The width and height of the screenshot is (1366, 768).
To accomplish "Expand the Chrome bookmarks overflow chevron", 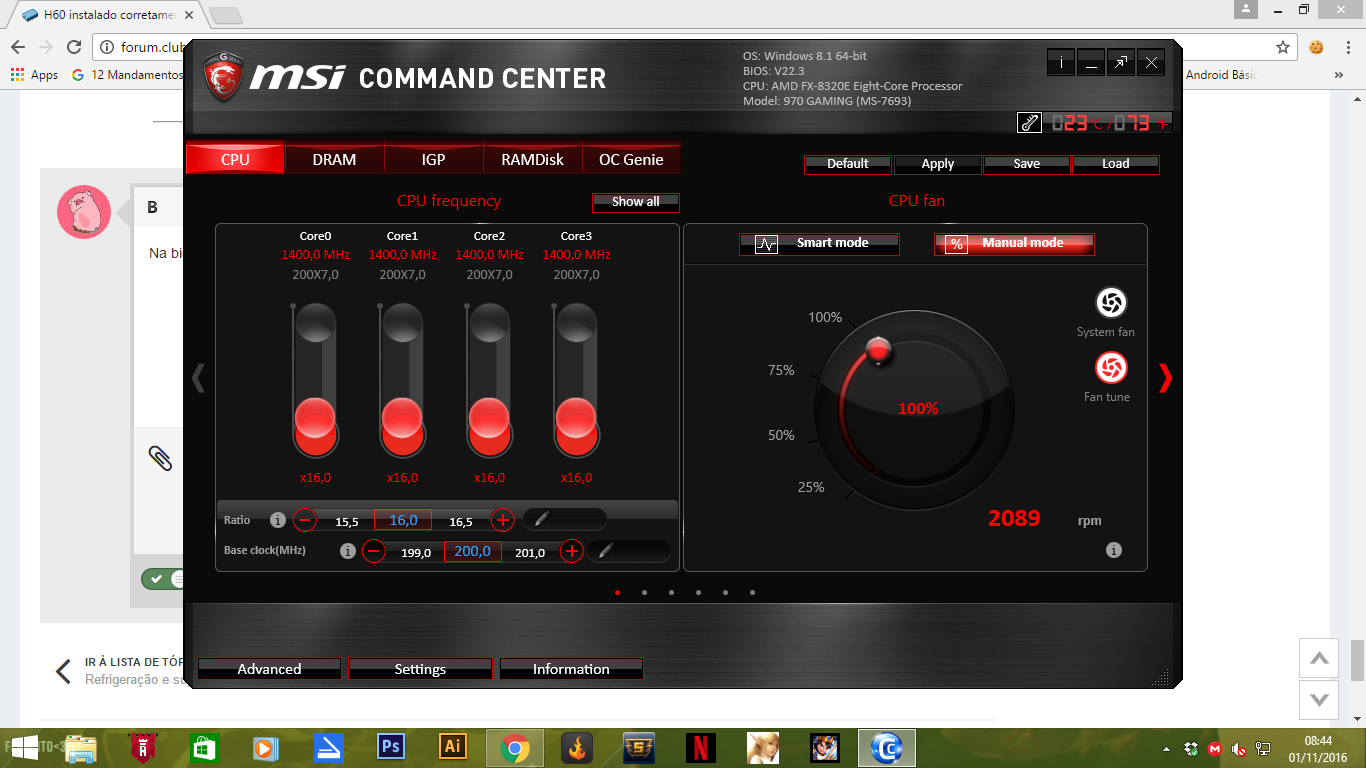I will pos(1339,75).
